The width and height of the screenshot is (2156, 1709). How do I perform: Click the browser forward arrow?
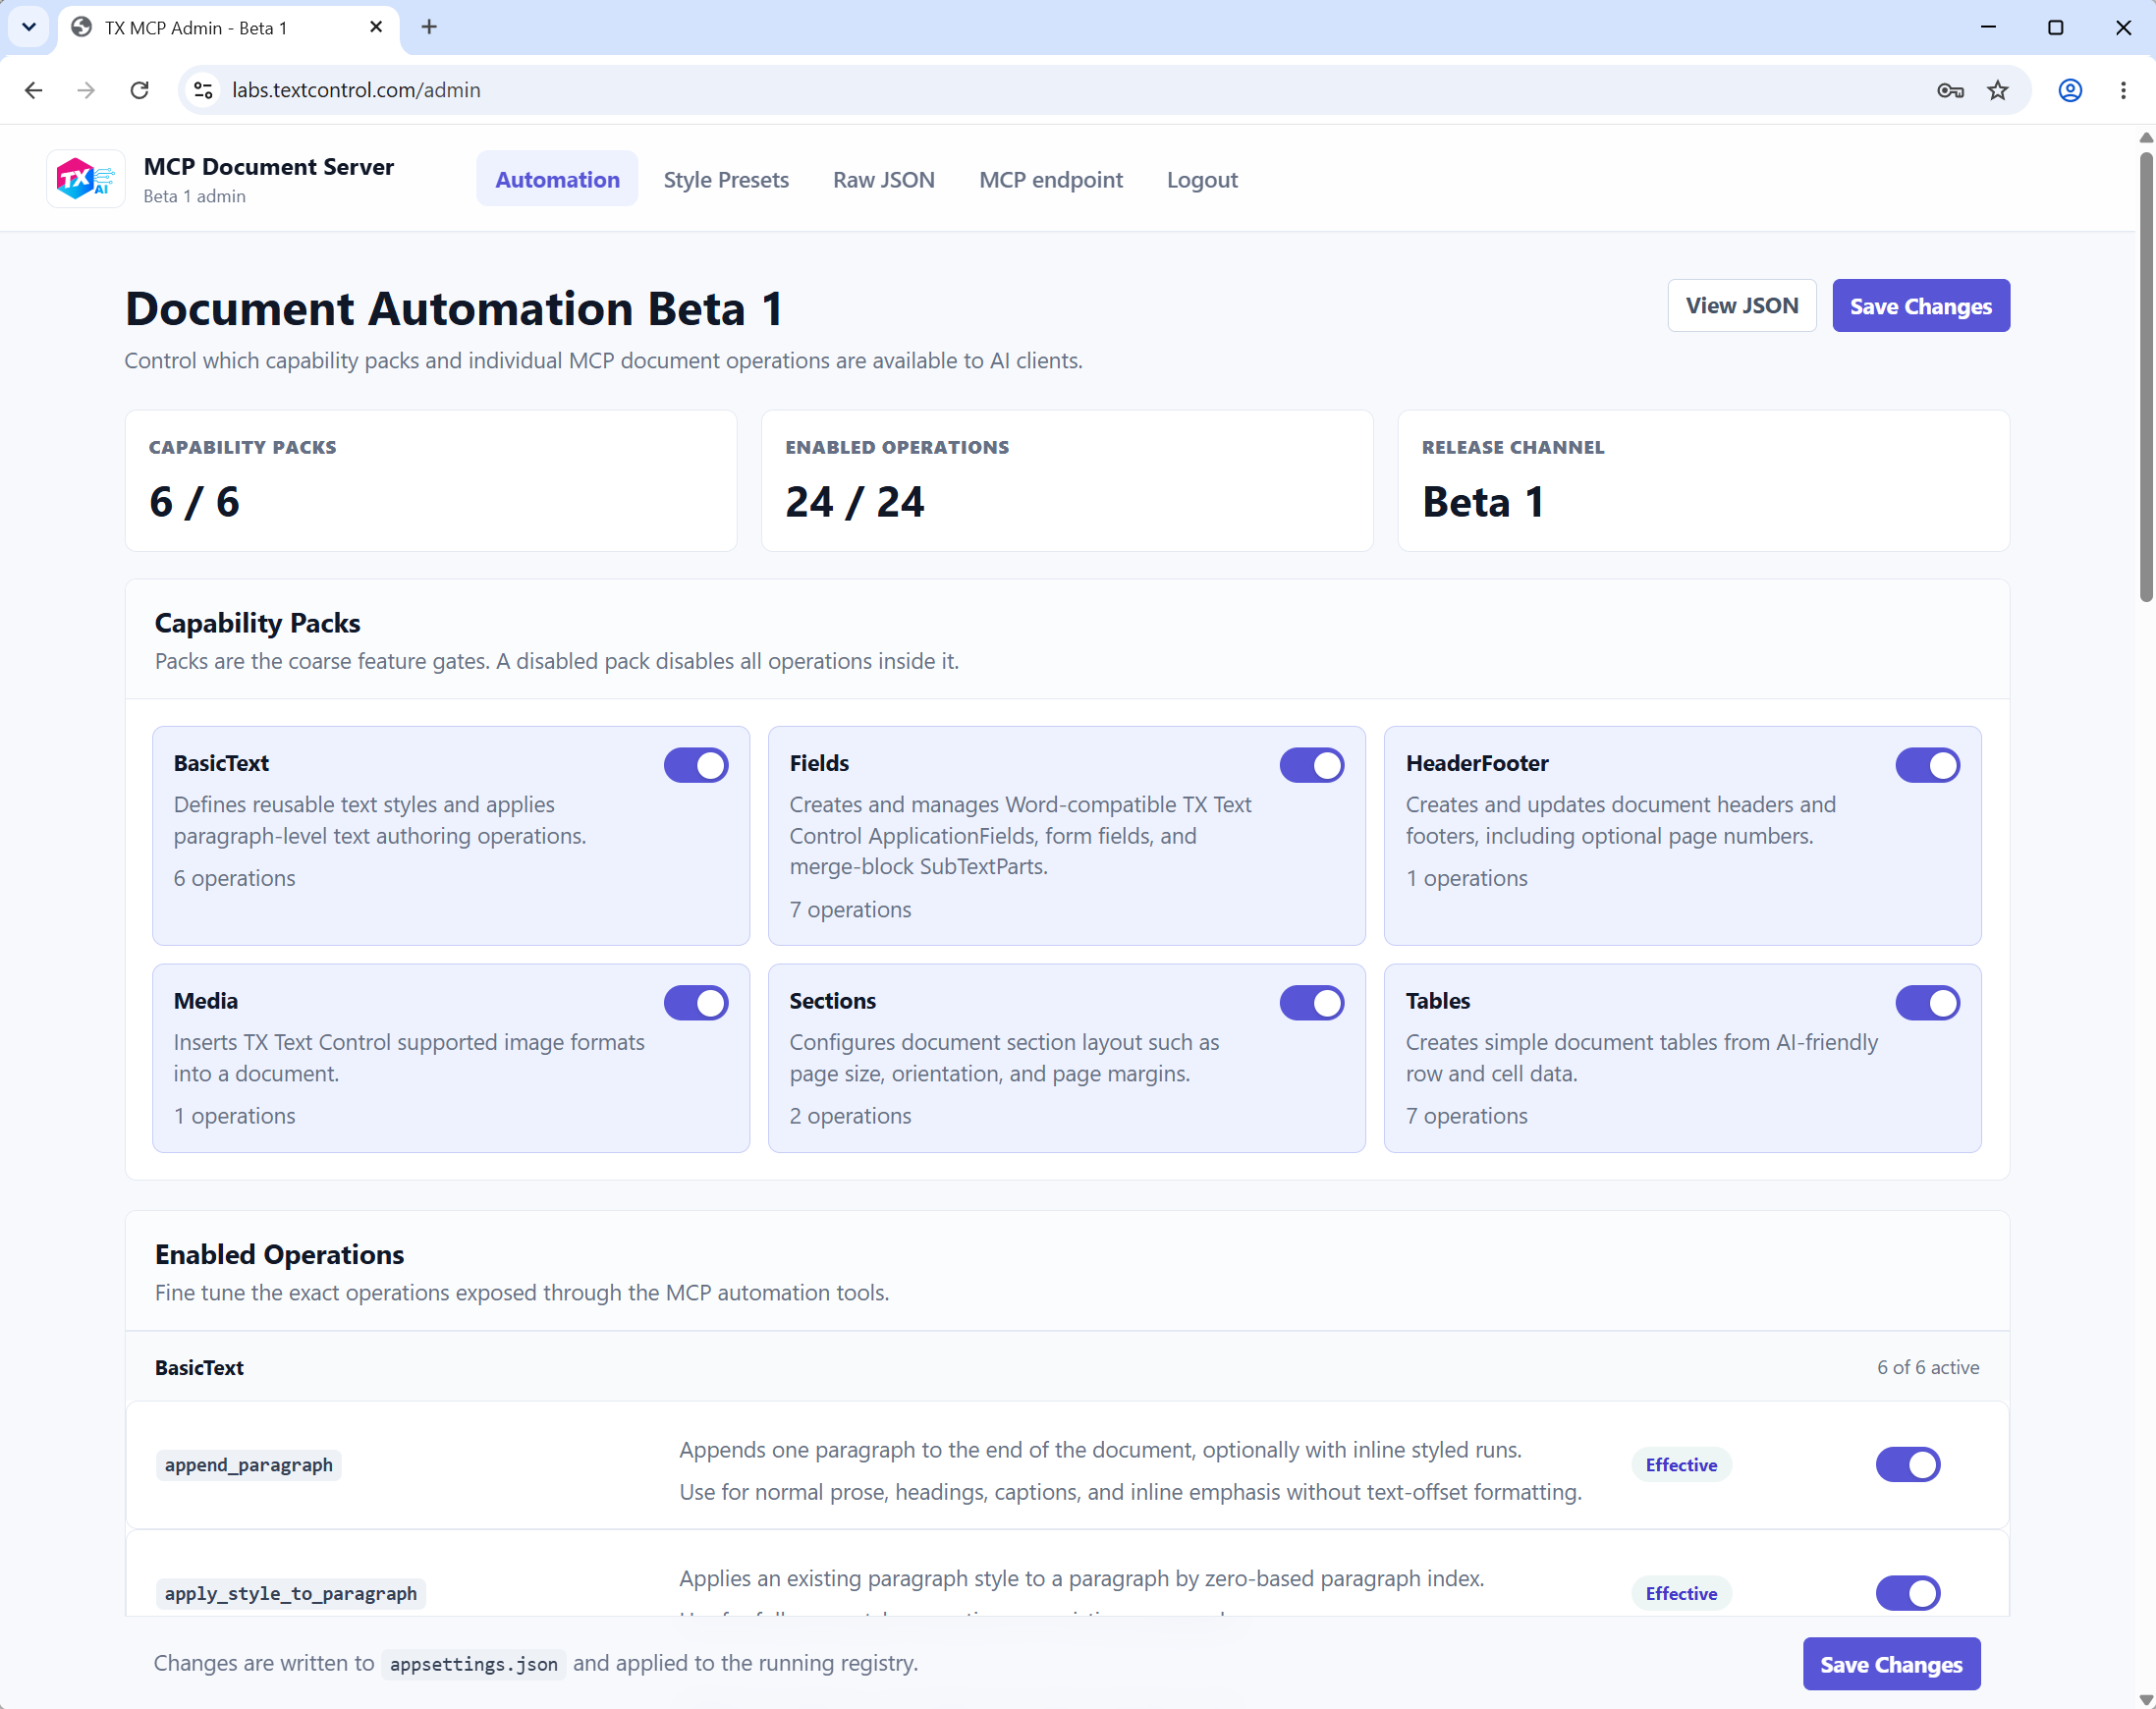87,90
